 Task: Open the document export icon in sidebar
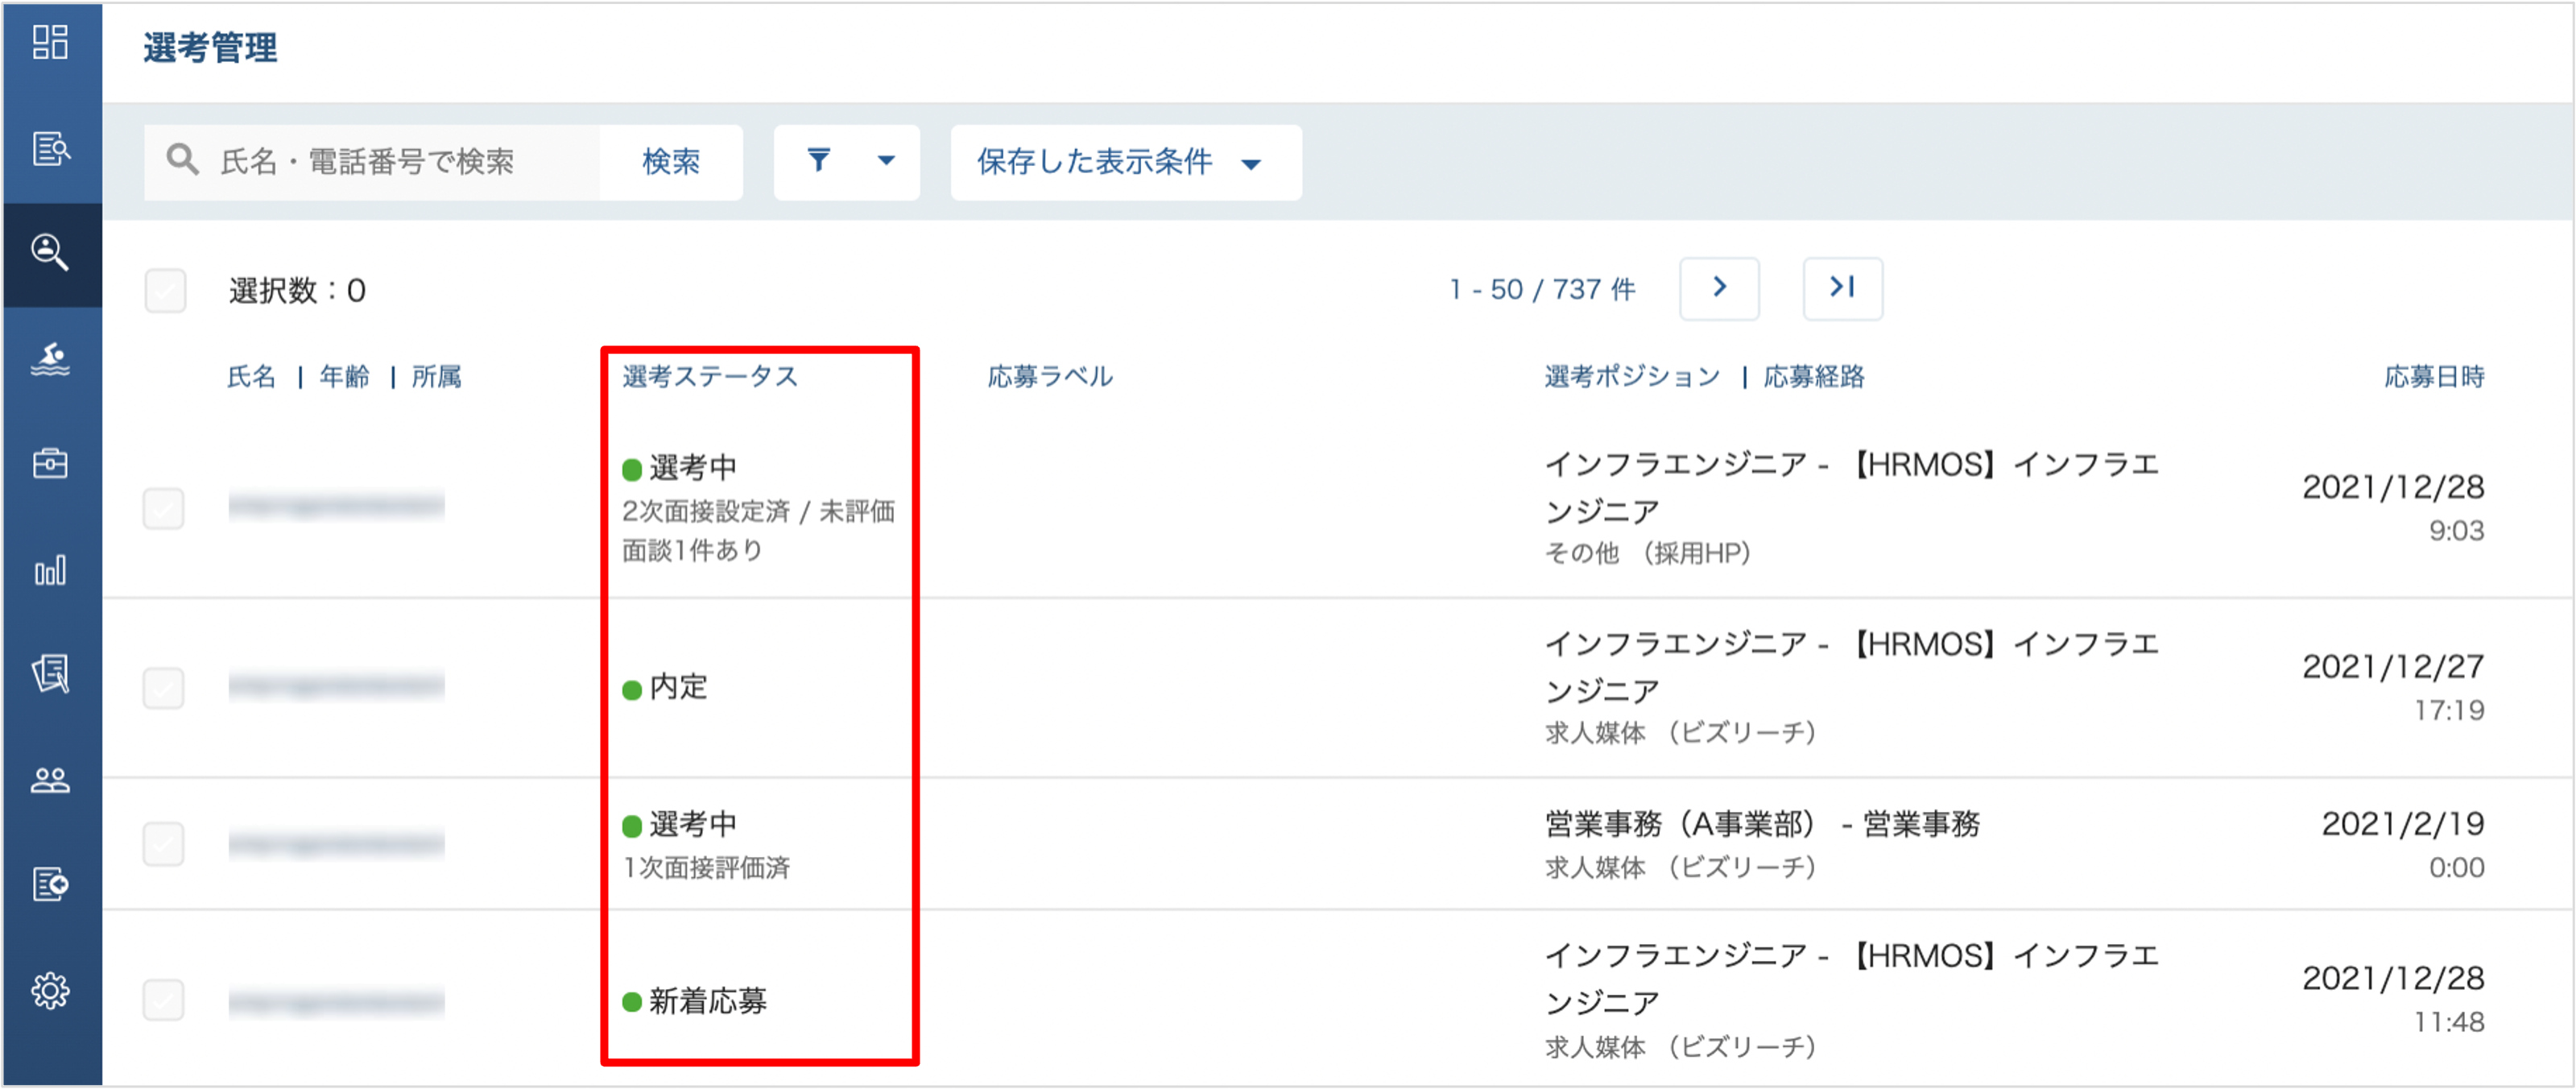(50, 884)
